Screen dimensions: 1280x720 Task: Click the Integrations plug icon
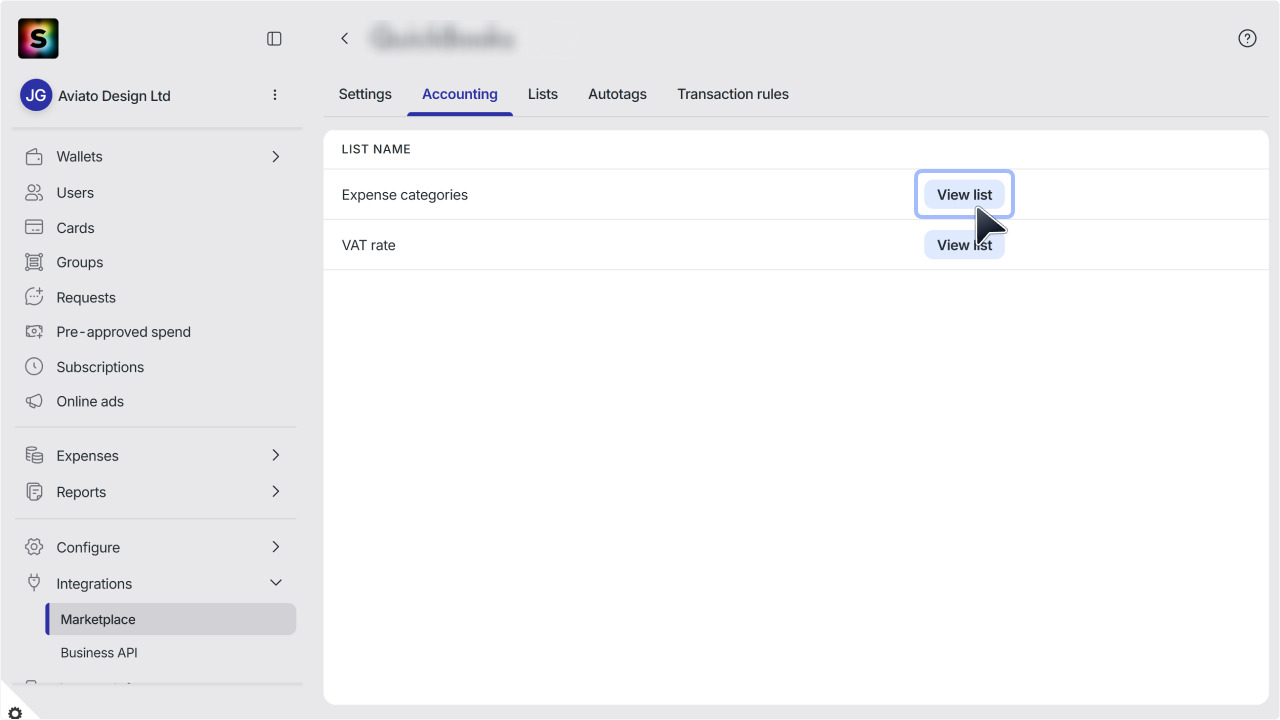point(34,583)
